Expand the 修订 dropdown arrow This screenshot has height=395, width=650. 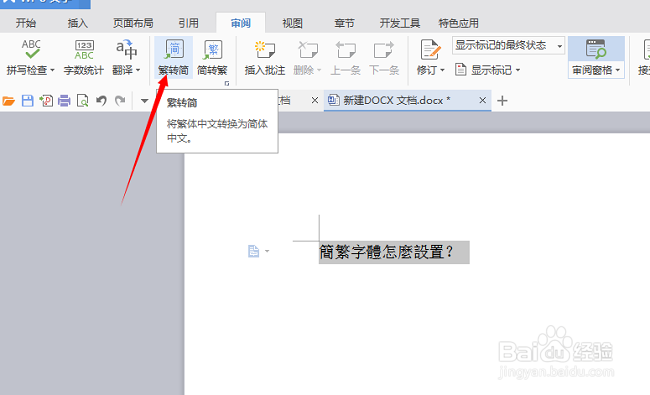(x=442, y=70)
